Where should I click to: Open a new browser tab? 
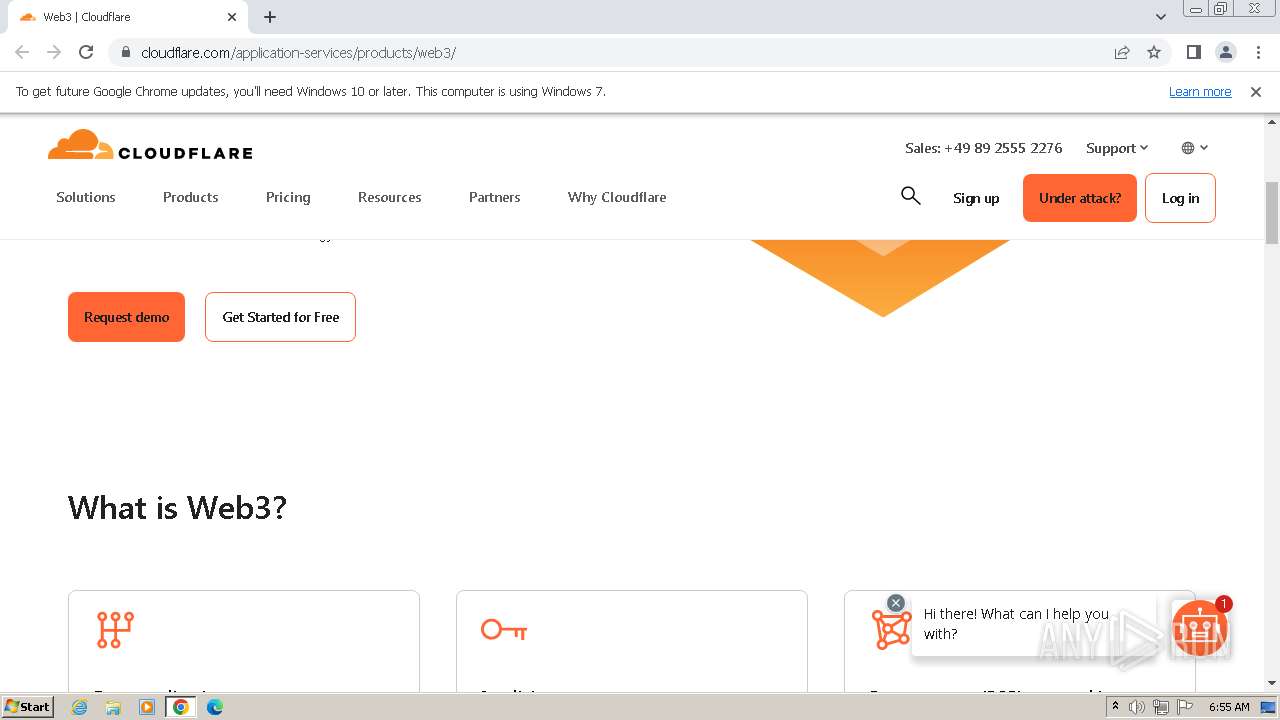coord(270,17)
